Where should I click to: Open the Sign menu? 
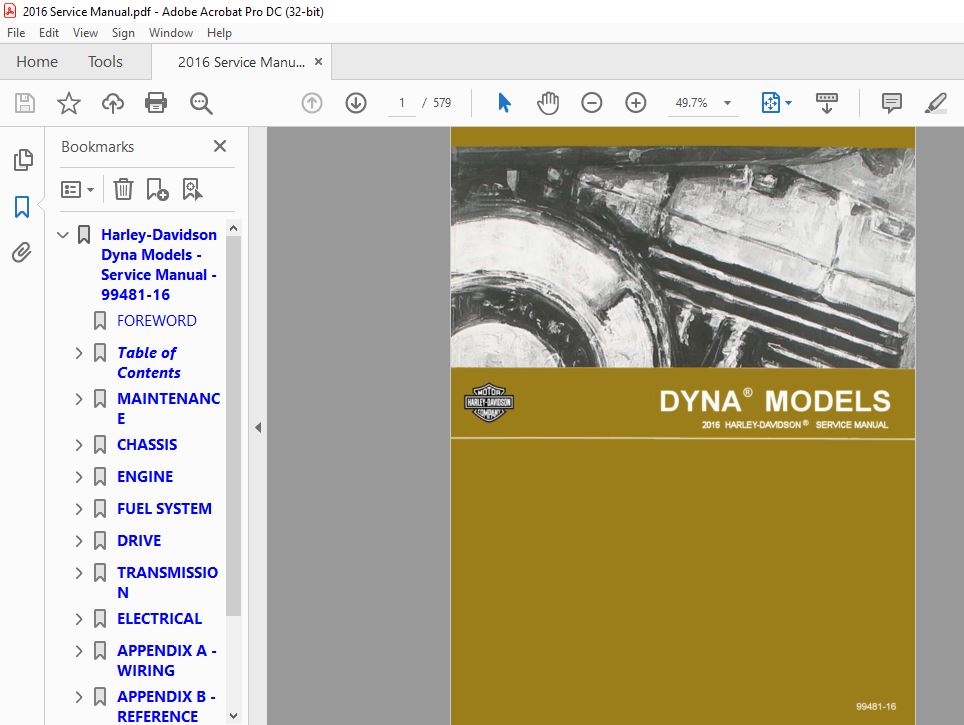pos(123,33)
